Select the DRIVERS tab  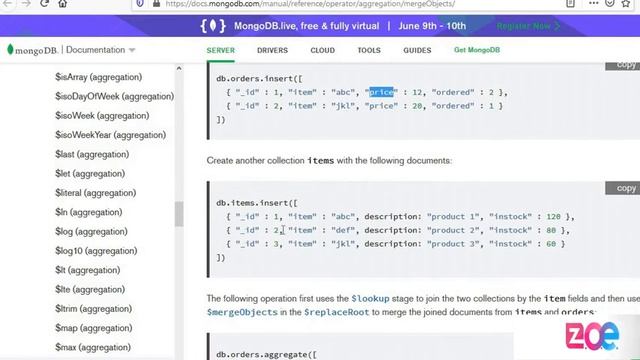coord(272,50)
